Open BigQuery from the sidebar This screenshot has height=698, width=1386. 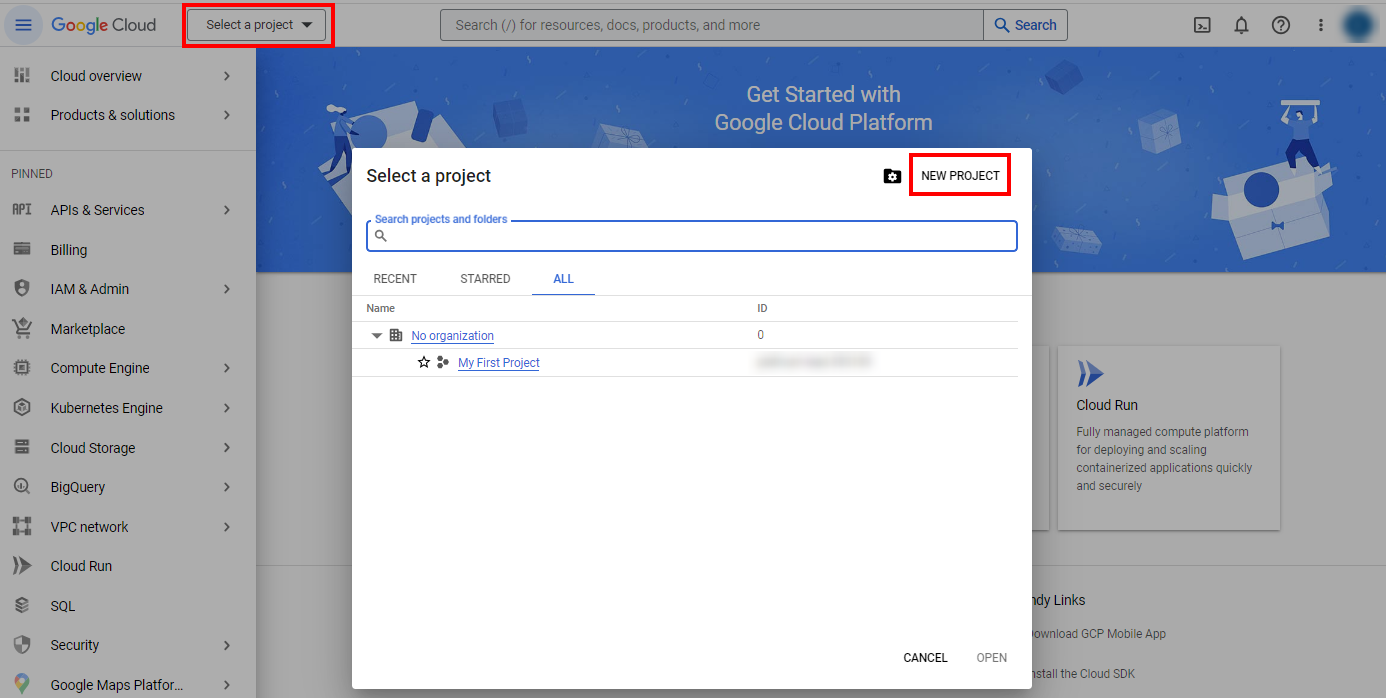(78, 487)
